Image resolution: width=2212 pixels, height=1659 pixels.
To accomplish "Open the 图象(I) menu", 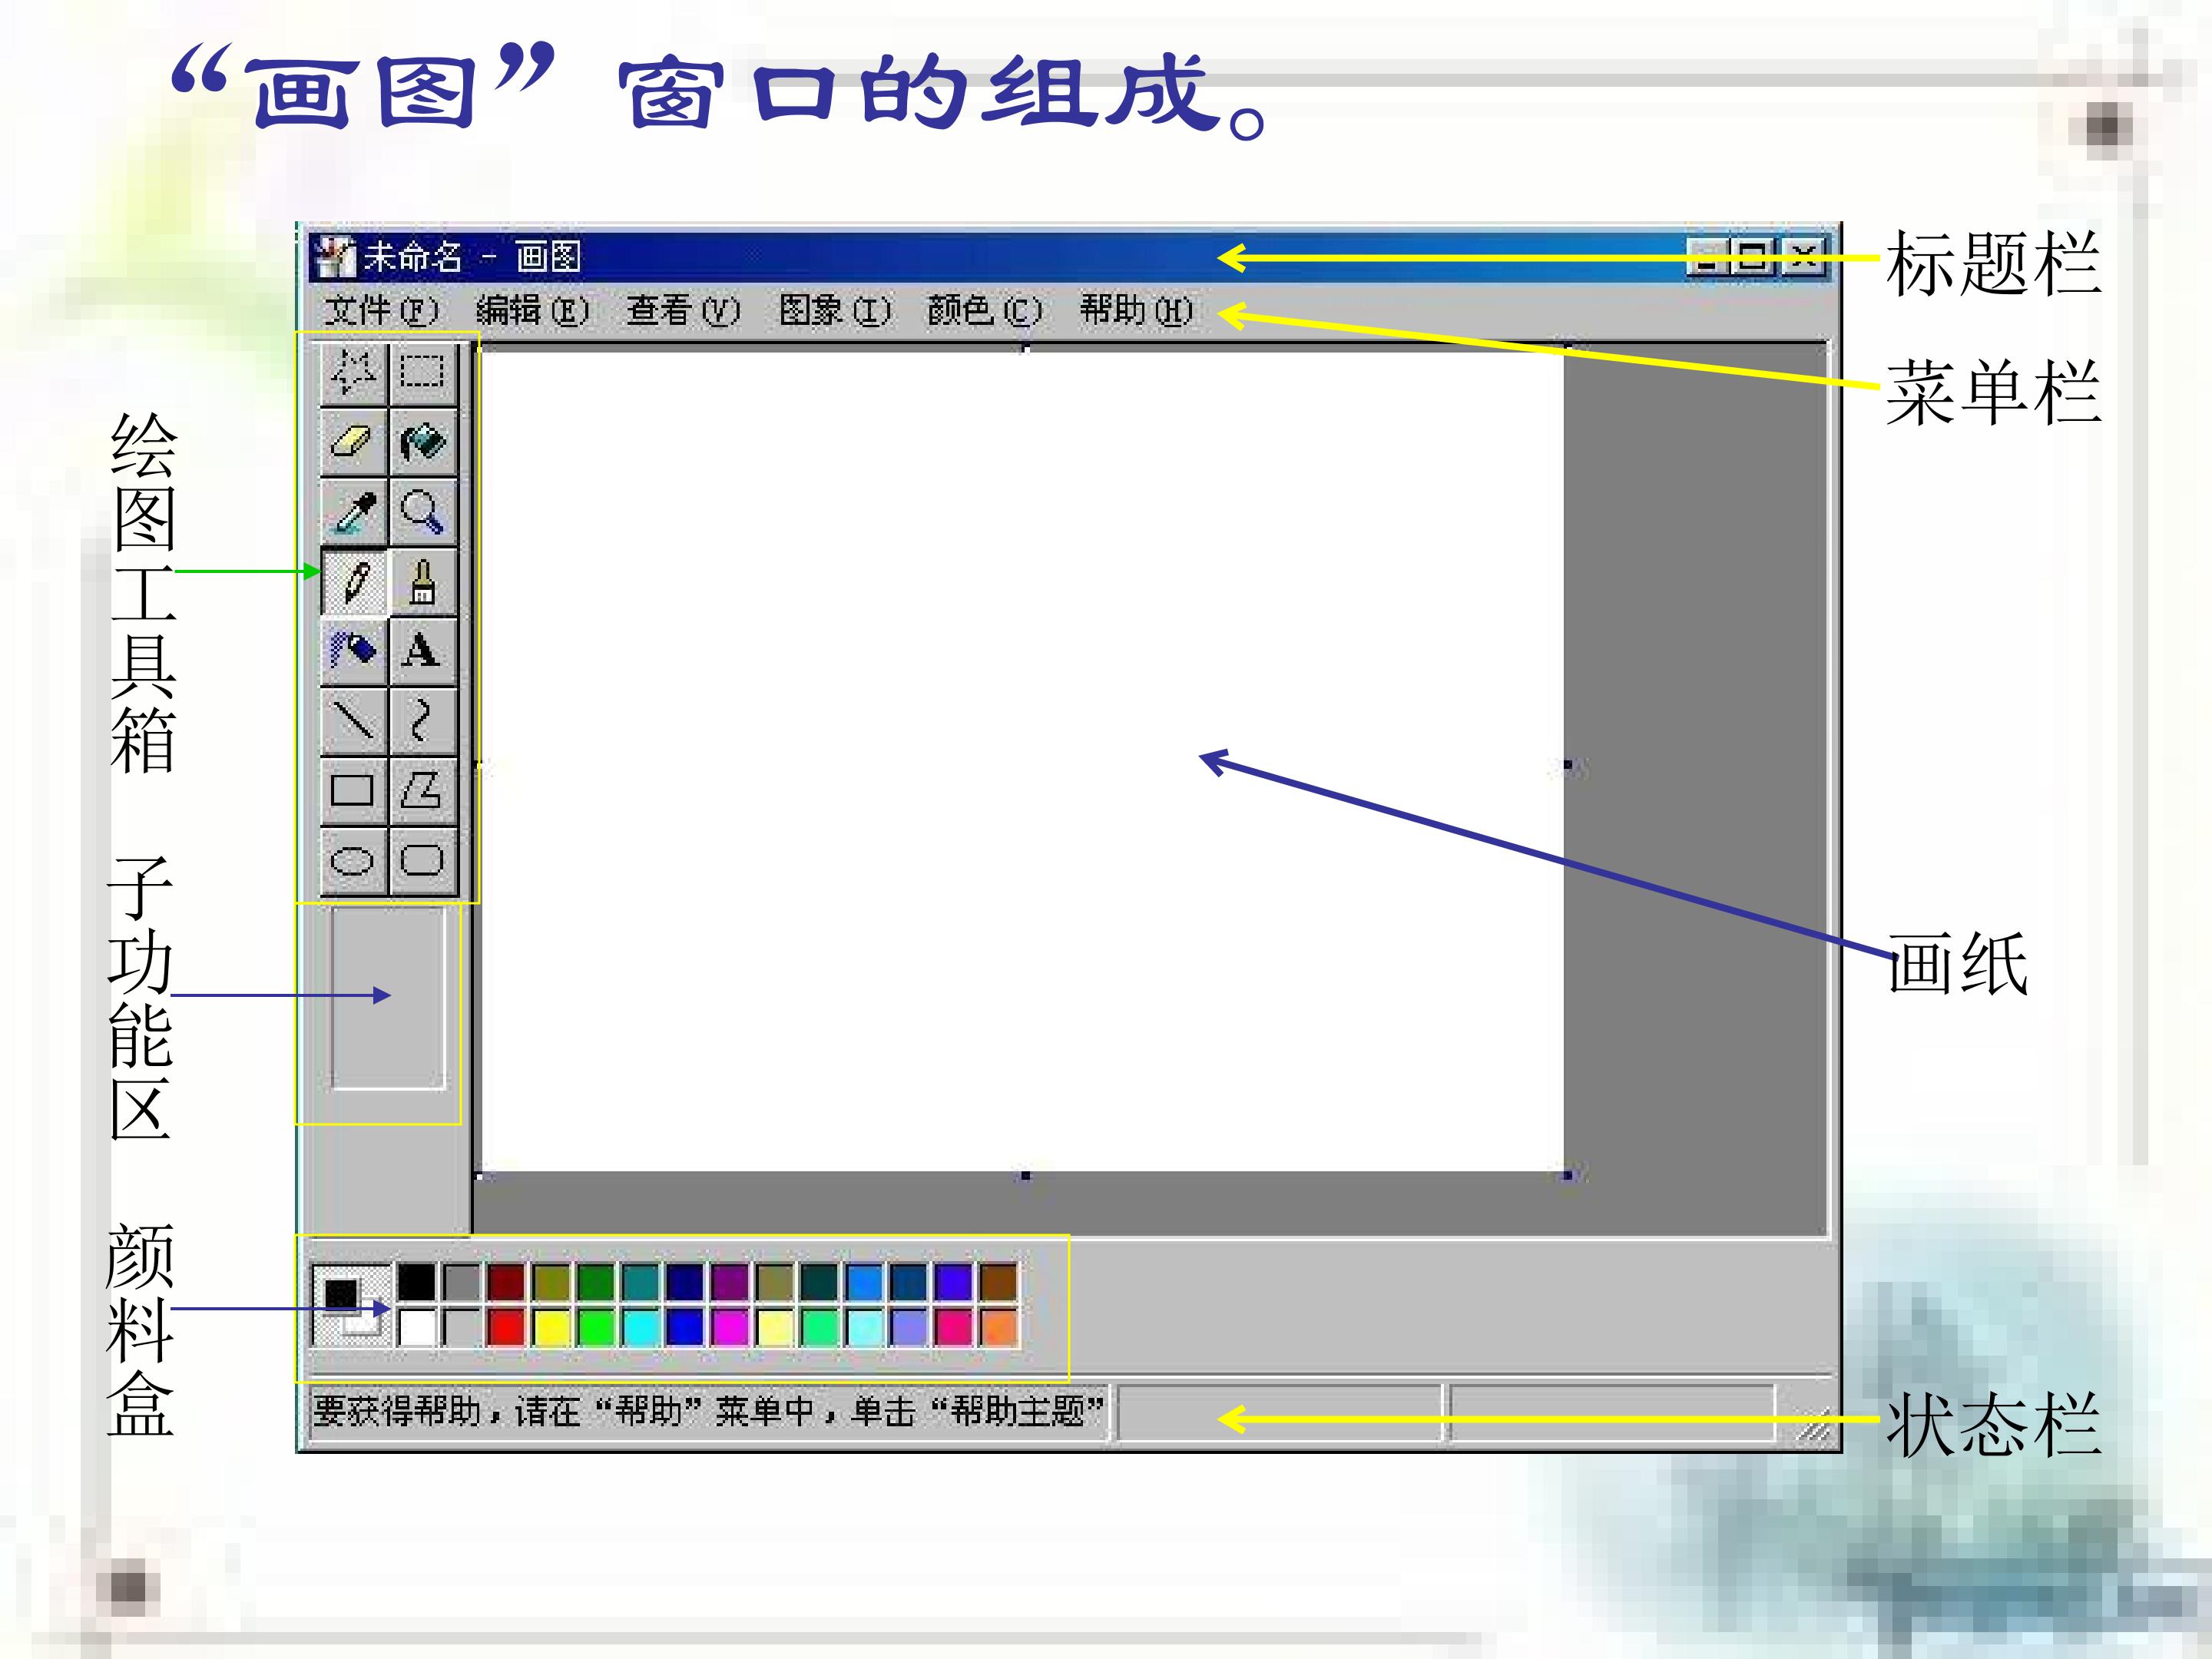I will [834, 311].
